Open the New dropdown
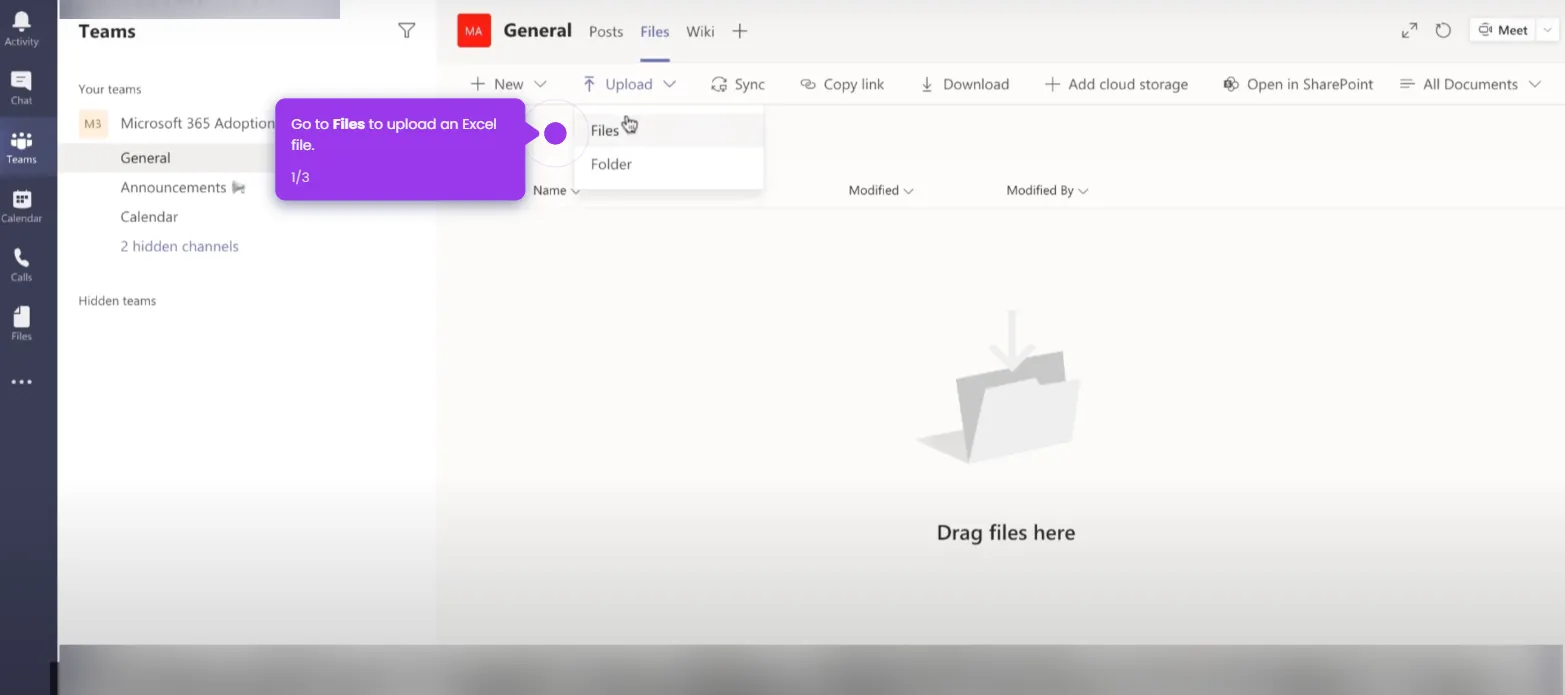1565x695 pixels. pos(508,84)
